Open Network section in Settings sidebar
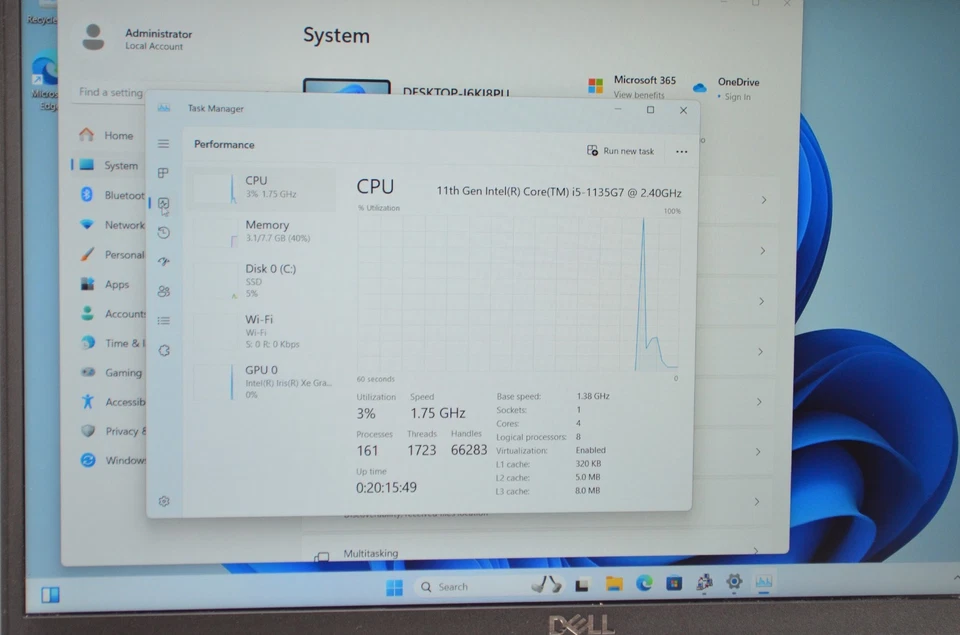 [111, 225]
